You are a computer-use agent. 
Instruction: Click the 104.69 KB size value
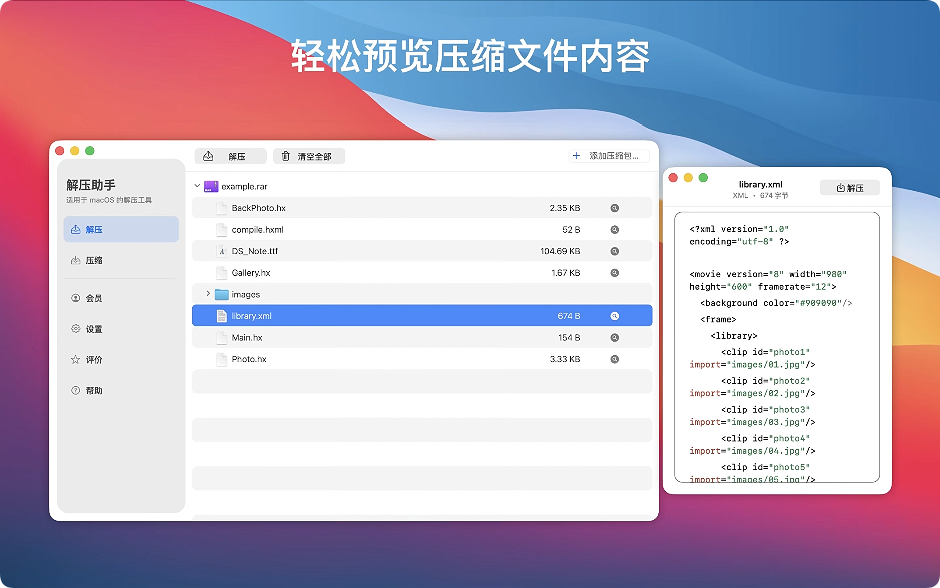[560, 251]
